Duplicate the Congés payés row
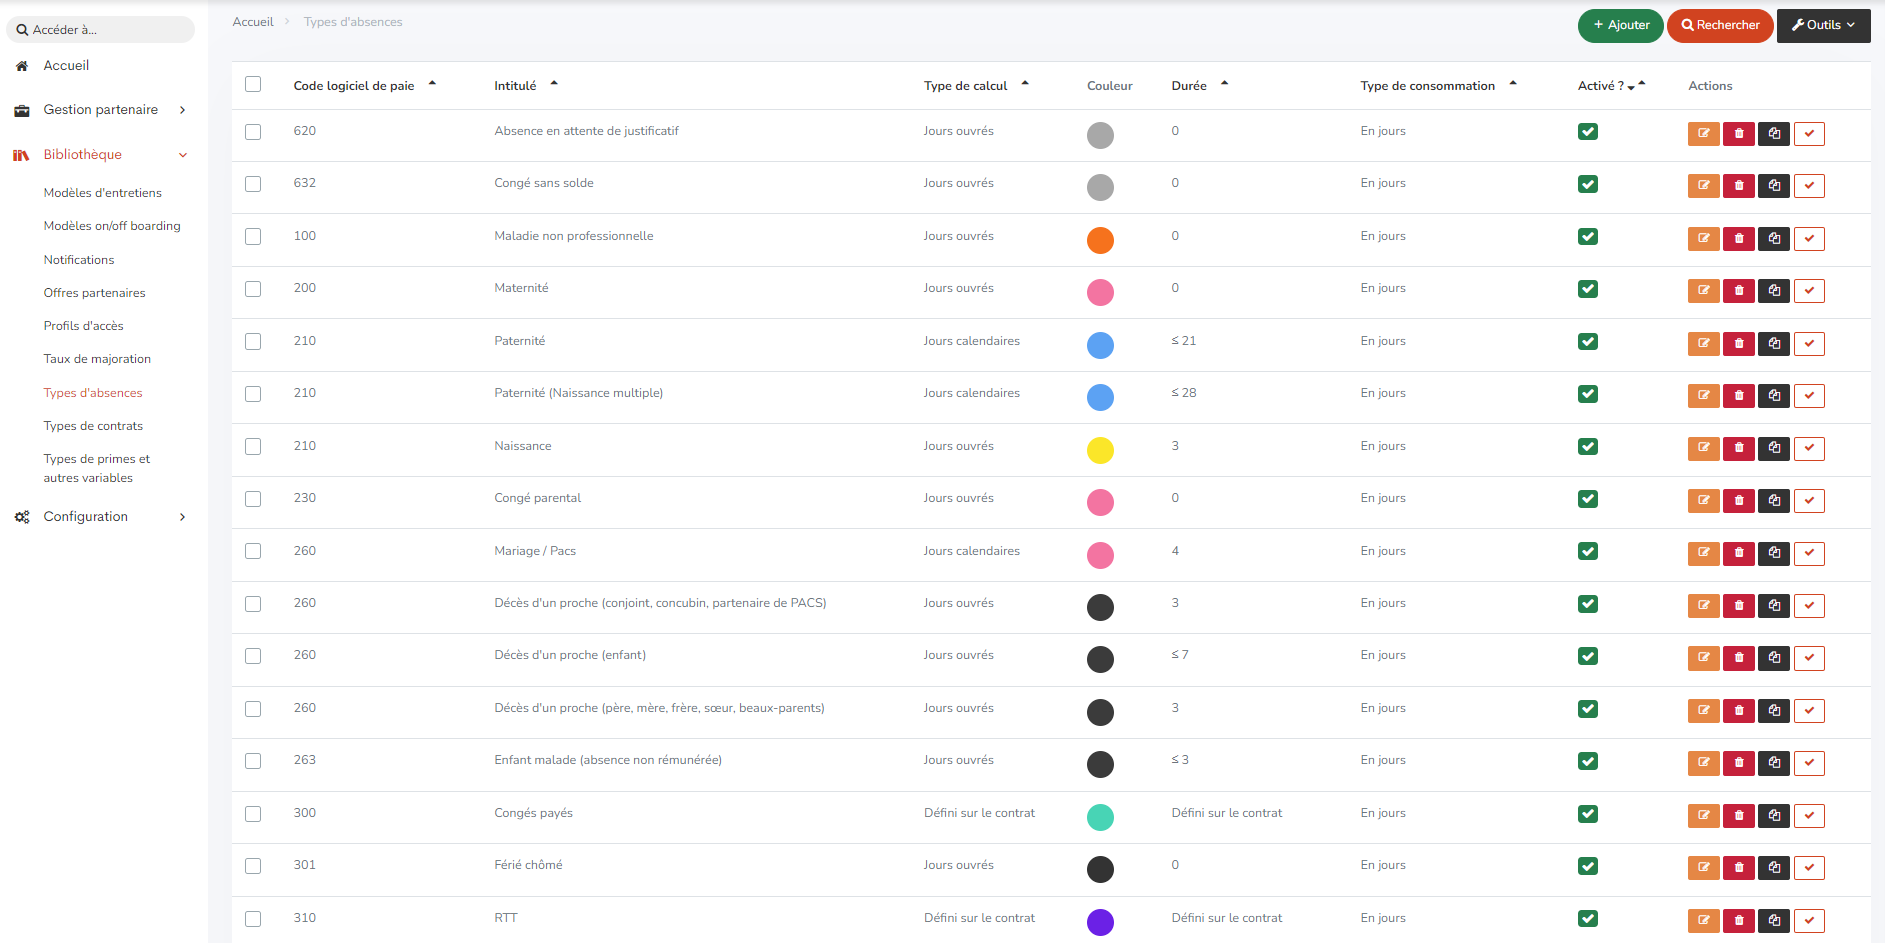The width and height of the screenshot is (1885, 943). coord(1774,816)
